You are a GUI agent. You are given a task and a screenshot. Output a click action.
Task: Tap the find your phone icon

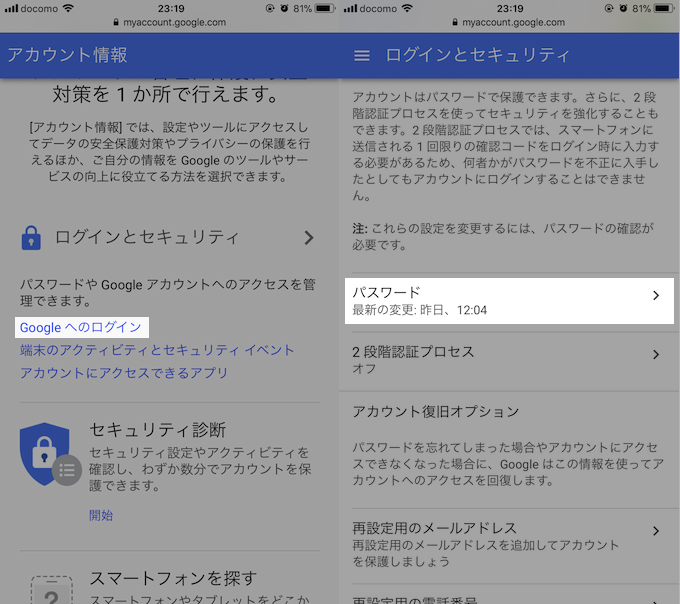pyautogui.click(x=46, y=590)
